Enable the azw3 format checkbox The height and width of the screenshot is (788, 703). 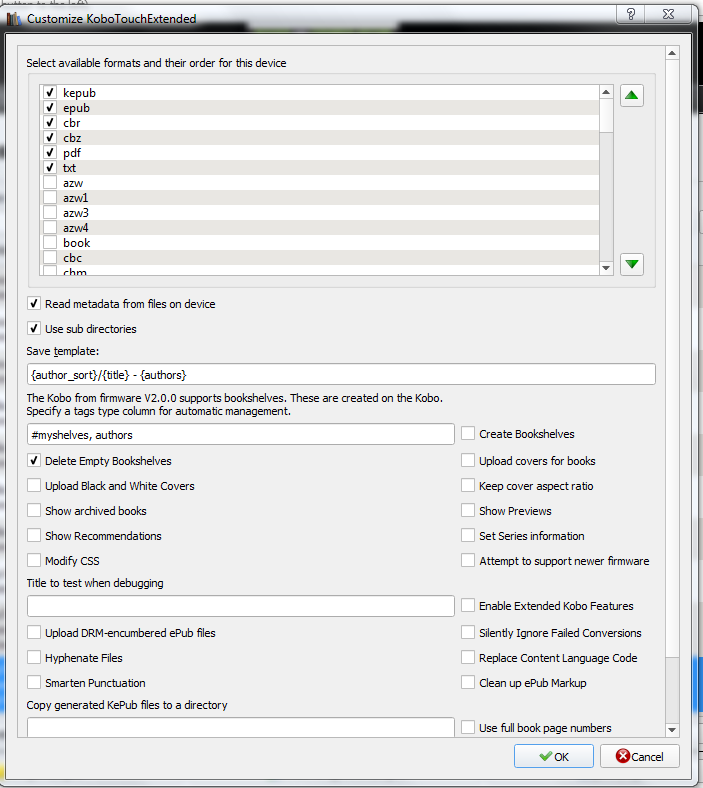[50, 213]
